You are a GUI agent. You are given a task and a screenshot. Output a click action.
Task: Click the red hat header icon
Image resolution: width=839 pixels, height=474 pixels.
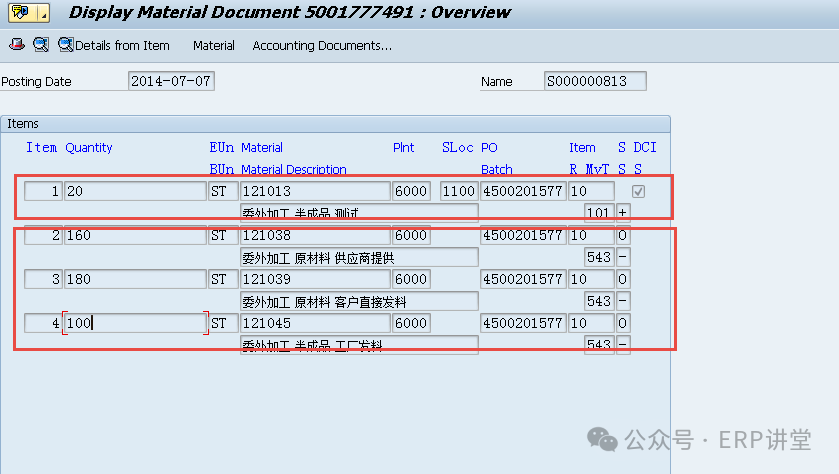[16, 45]
